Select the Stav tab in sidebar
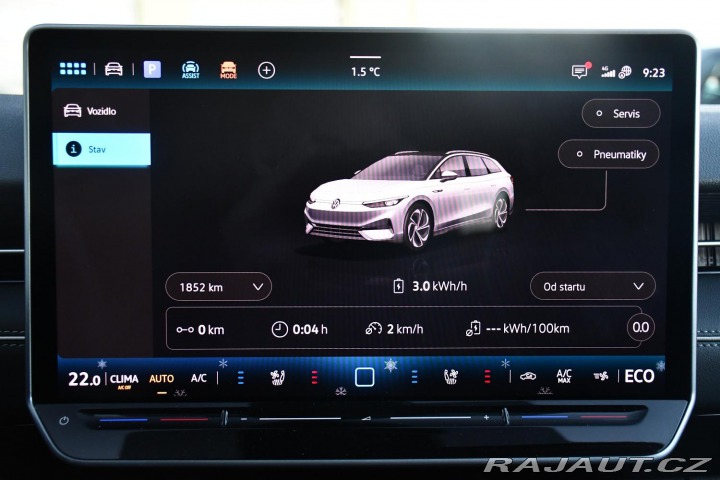The image size is (720, 480). pos(101,149)
